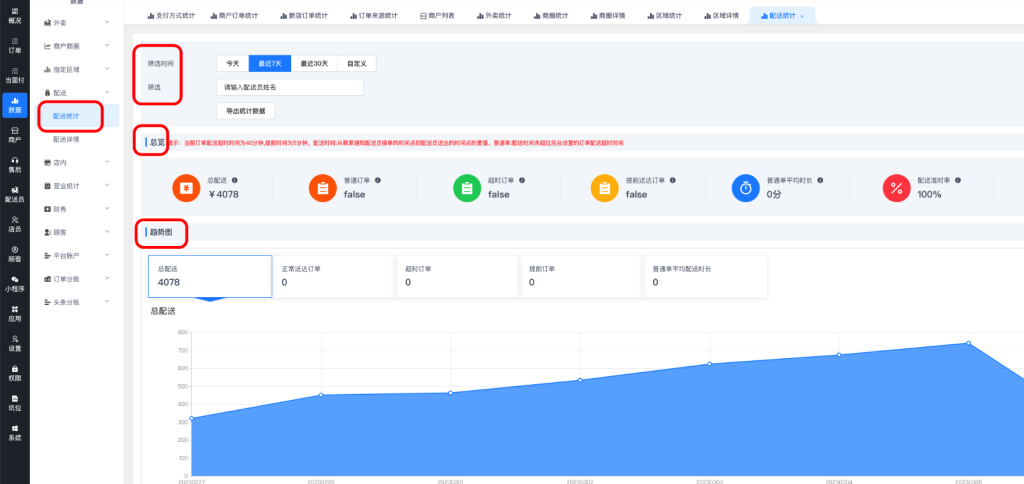Viewport: 1024px width, 484px height.
Task: Switch to the 商户列表 tab
Action: pos(437,16)
